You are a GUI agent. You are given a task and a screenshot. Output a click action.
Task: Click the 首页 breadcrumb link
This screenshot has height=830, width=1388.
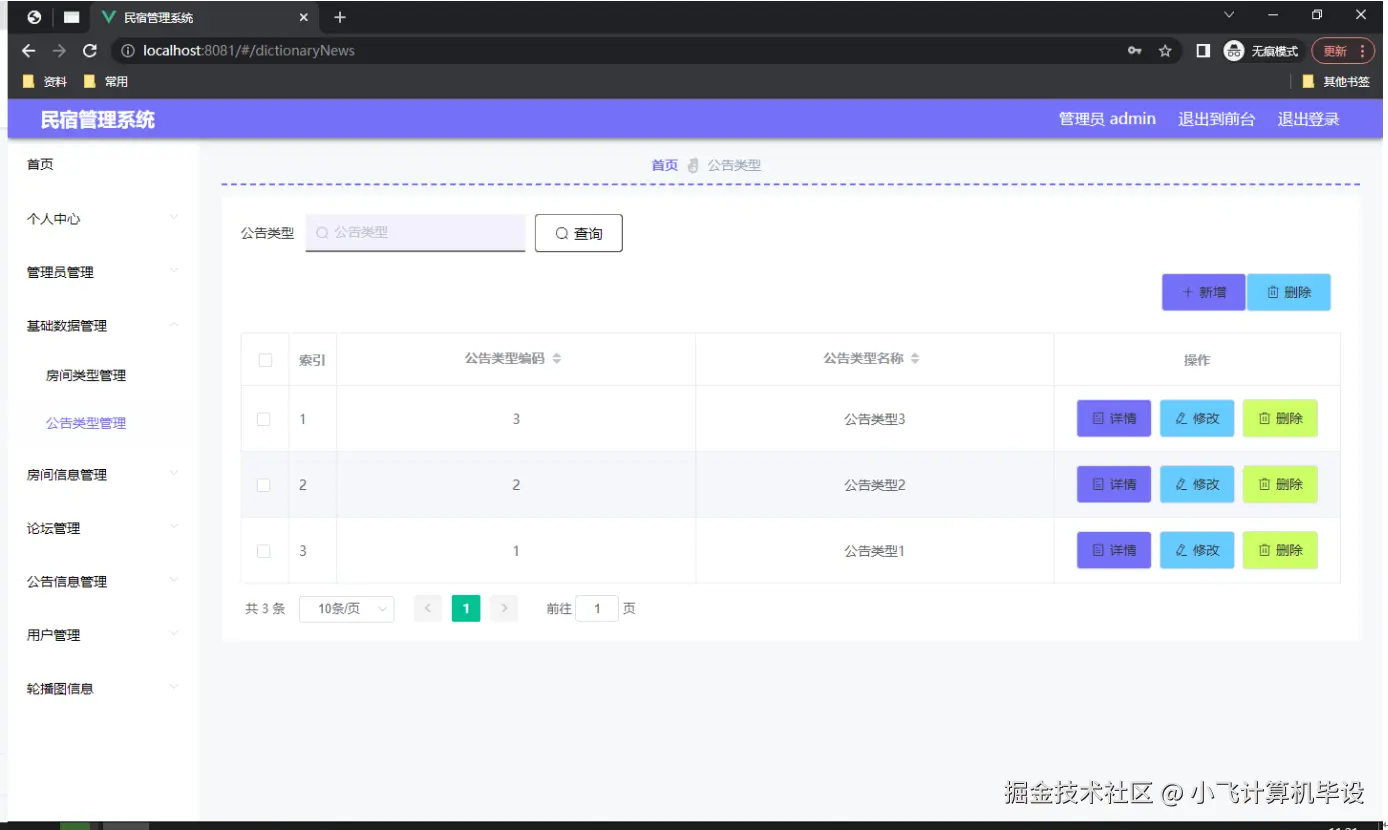pos(663,165)
